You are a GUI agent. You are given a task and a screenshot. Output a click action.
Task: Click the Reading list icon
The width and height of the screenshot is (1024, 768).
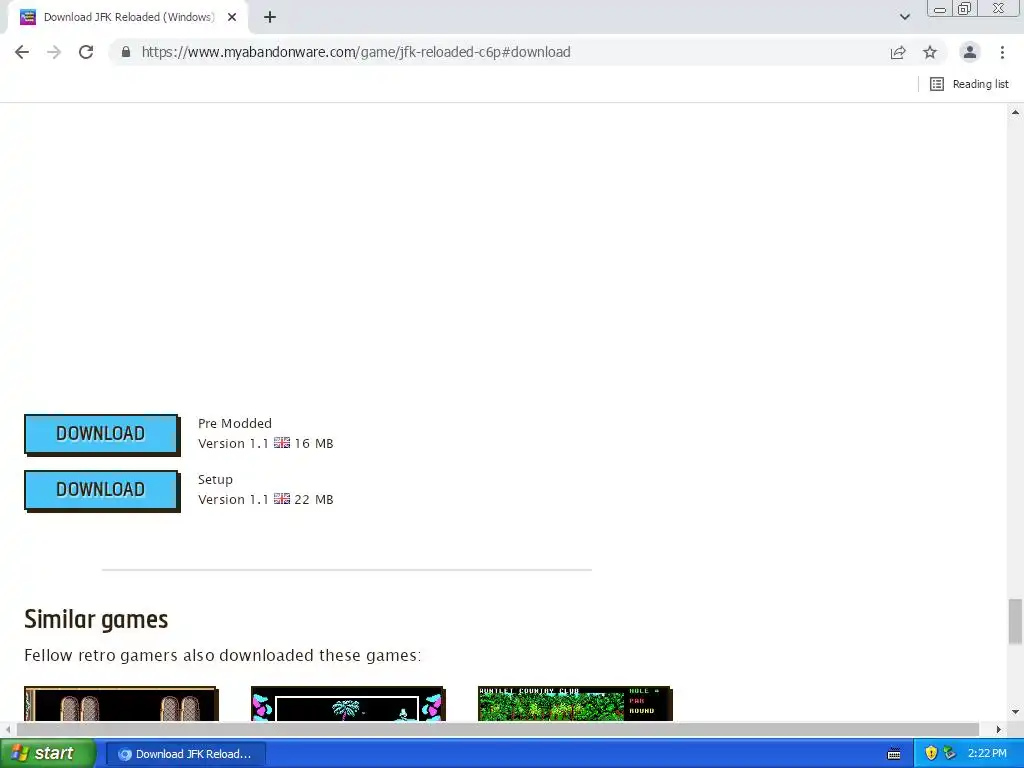[936, 84]
